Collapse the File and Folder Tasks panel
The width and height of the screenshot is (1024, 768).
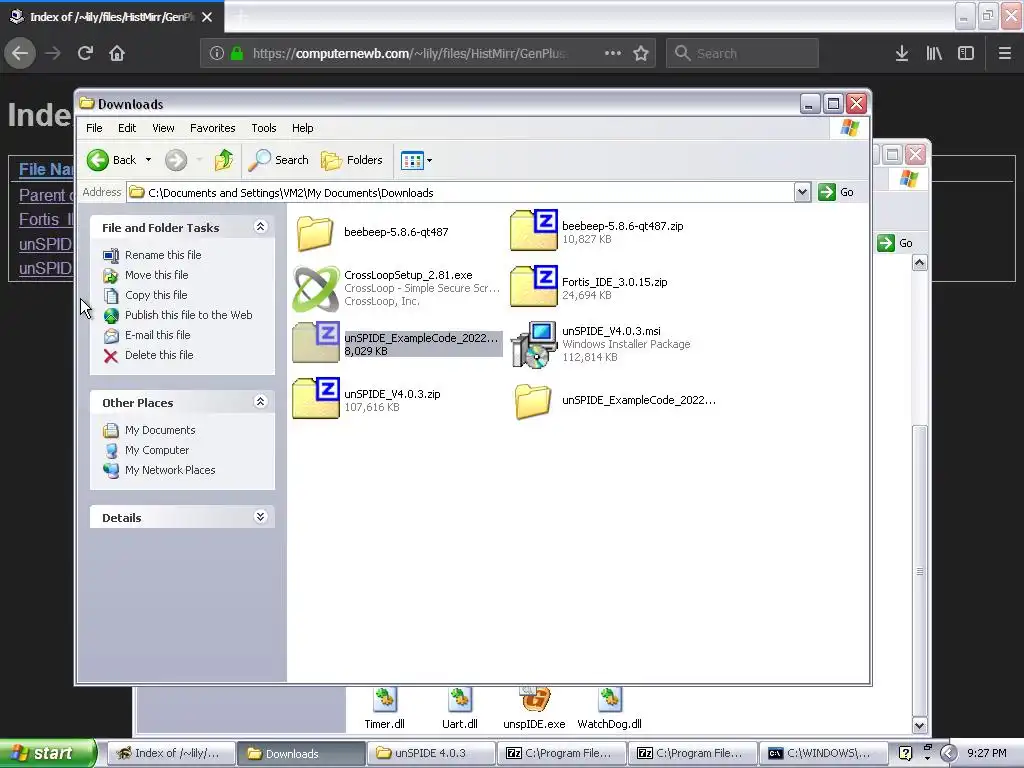[x=260, y=227]
